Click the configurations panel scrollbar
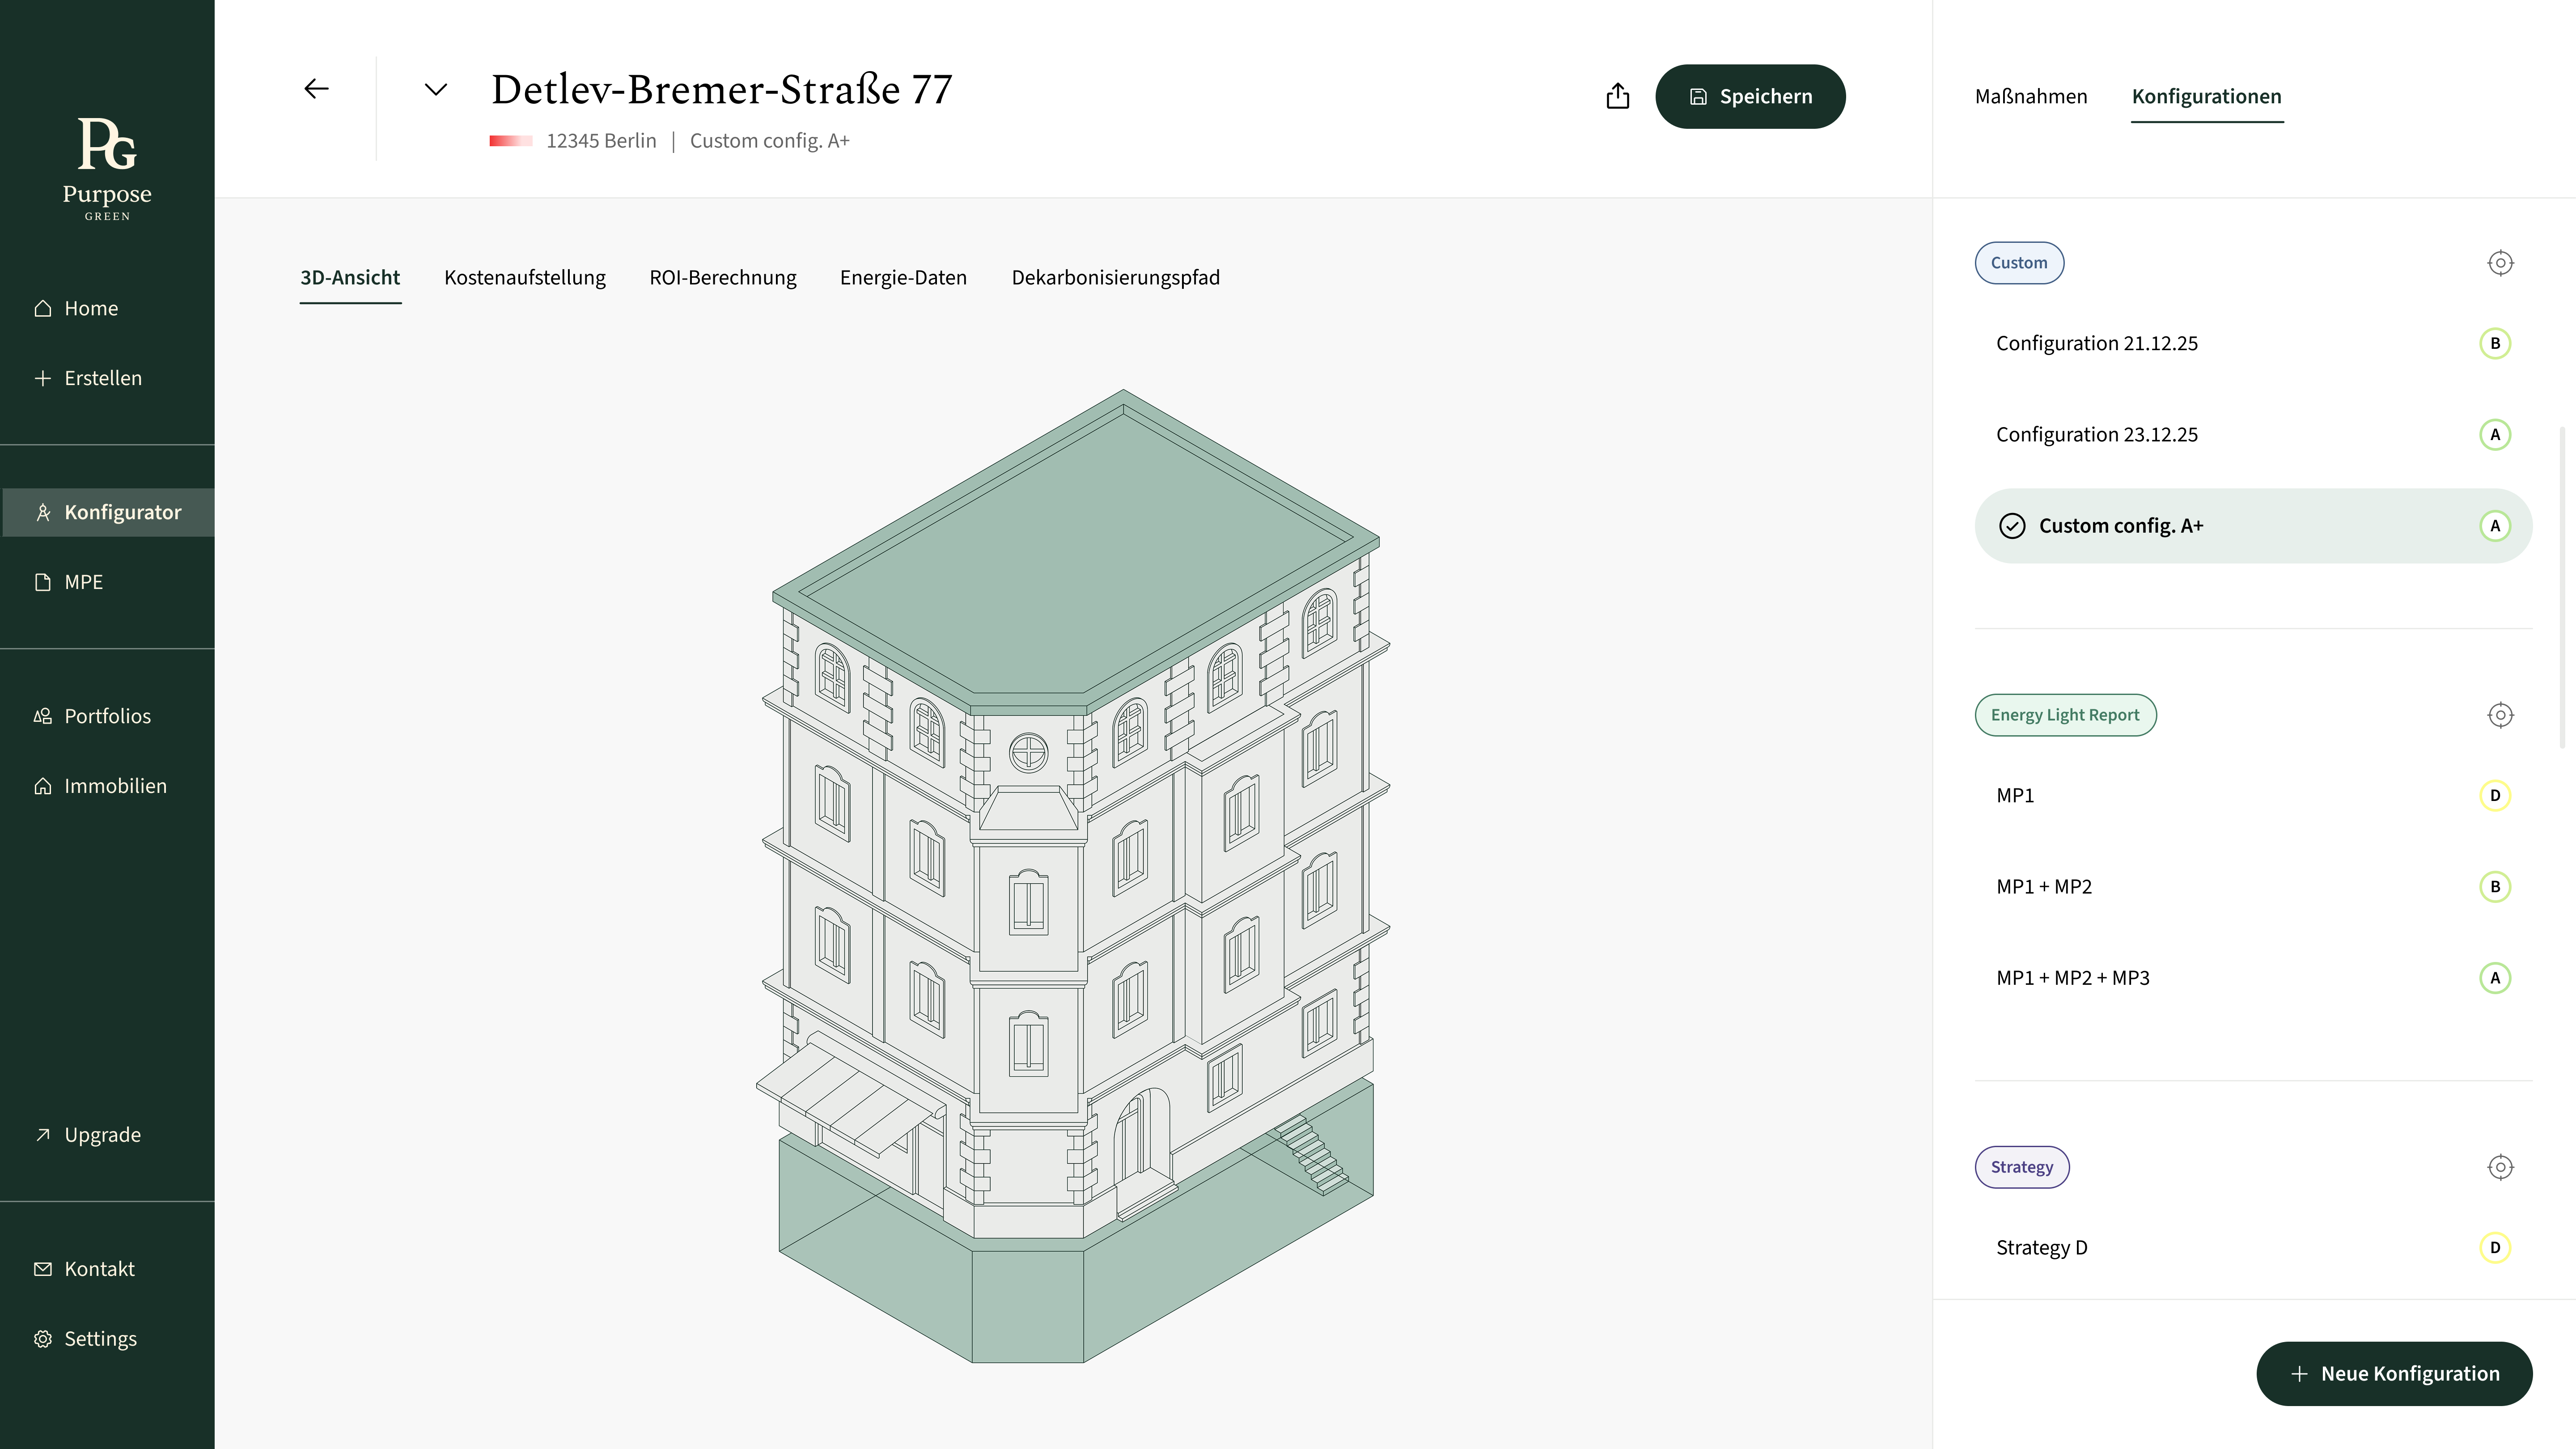Screen dimensions: 2576x1449 tap(2563, 588)
